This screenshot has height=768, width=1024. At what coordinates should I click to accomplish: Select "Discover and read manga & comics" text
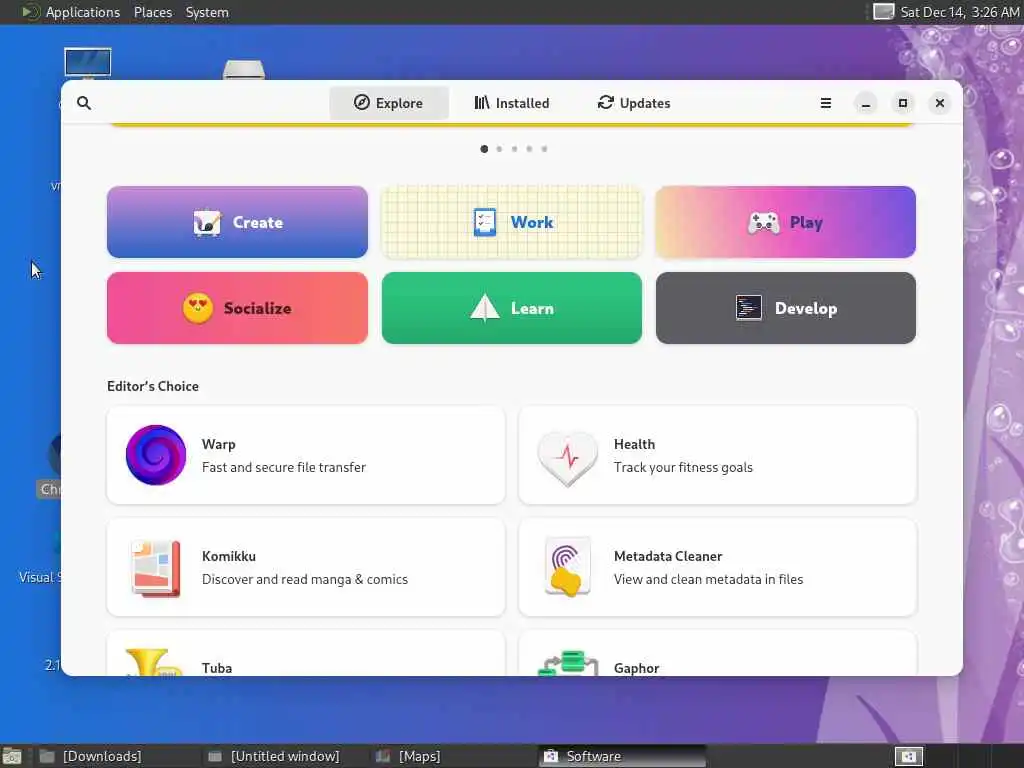click(304, 580)
